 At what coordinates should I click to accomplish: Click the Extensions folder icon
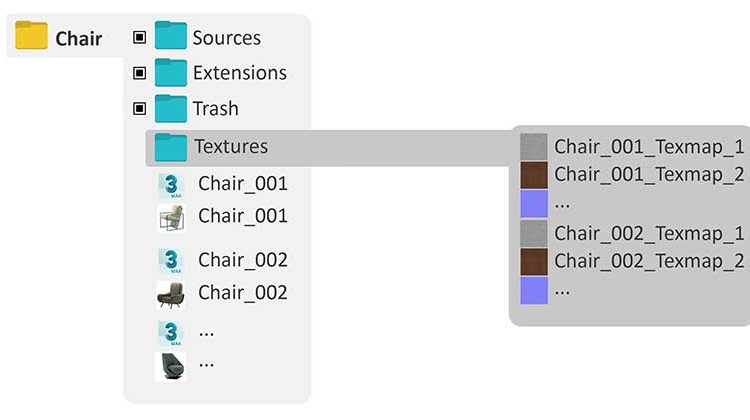[171, 72]
